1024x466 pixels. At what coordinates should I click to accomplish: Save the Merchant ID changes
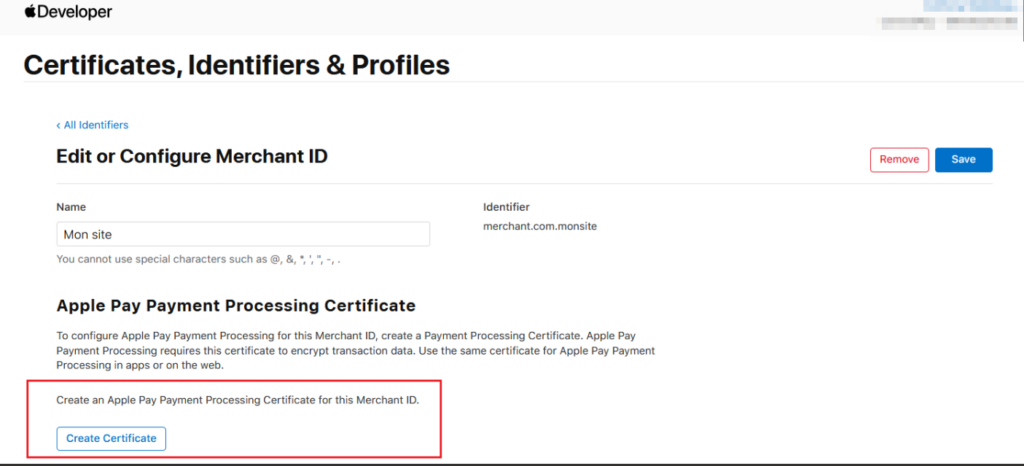pos(963,160)
